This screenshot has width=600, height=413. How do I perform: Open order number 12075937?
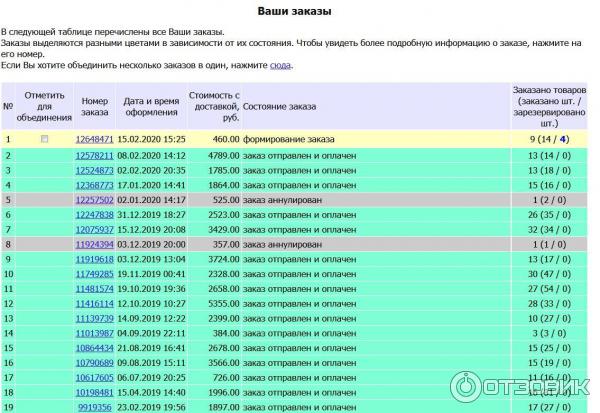(x=95, y=230)
